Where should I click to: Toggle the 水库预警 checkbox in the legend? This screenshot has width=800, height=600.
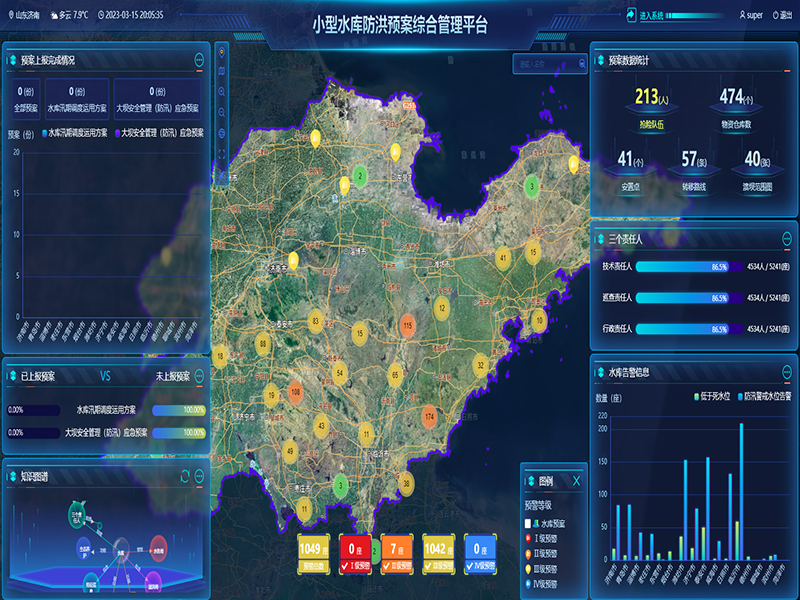(527, 522)
